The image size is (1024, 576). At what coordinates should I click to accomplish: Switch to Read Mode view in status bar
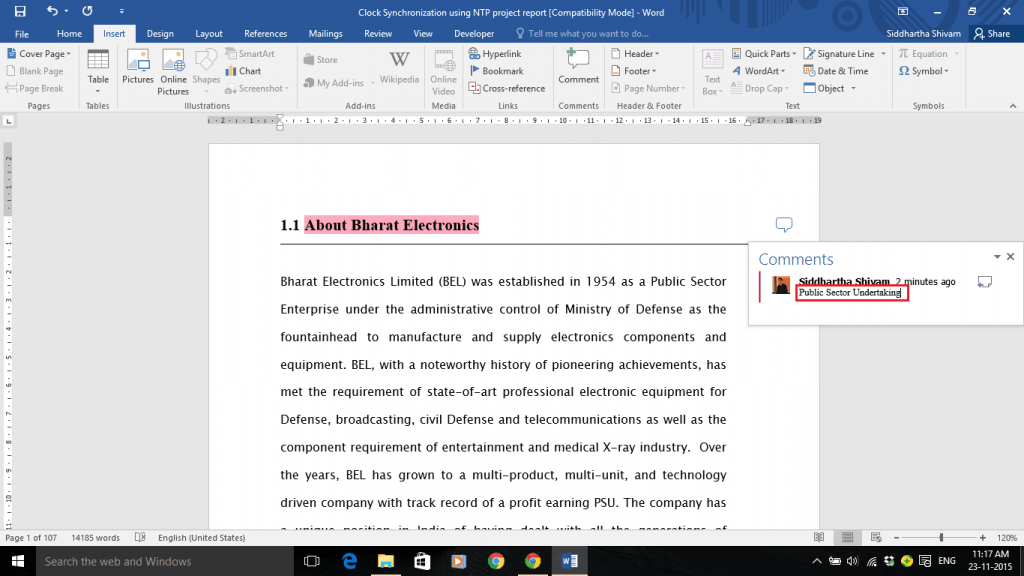[x=820, y=537]
